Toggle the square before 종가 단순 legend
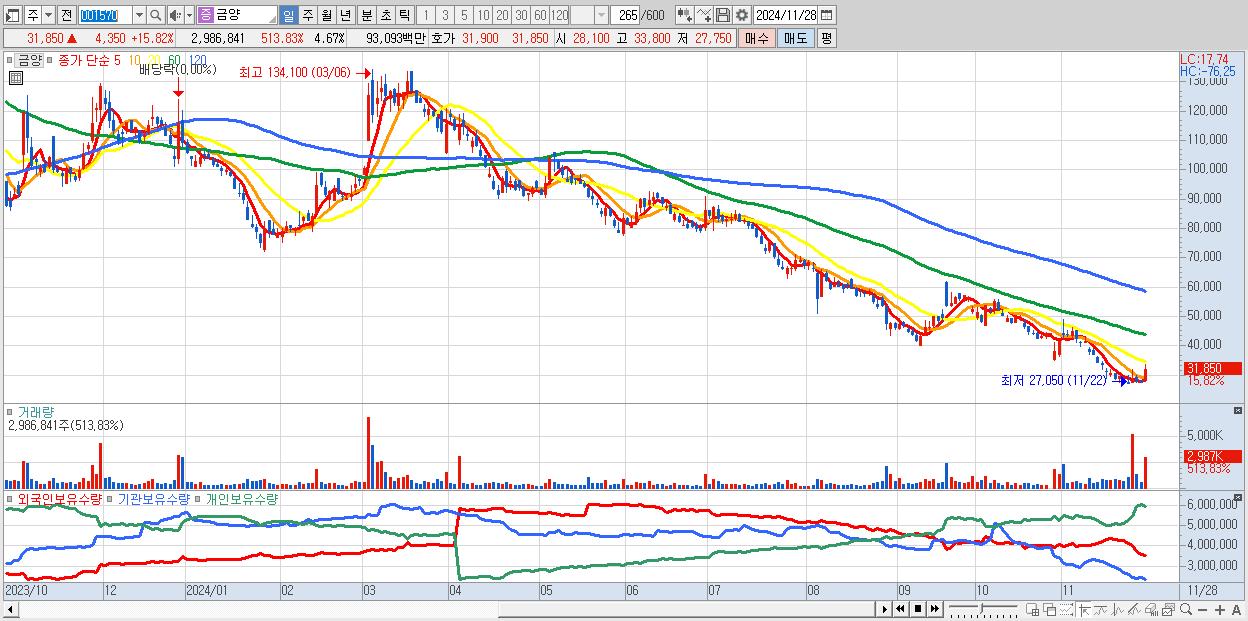Screen dimensions: 1248x621 [x=50, y=60]
